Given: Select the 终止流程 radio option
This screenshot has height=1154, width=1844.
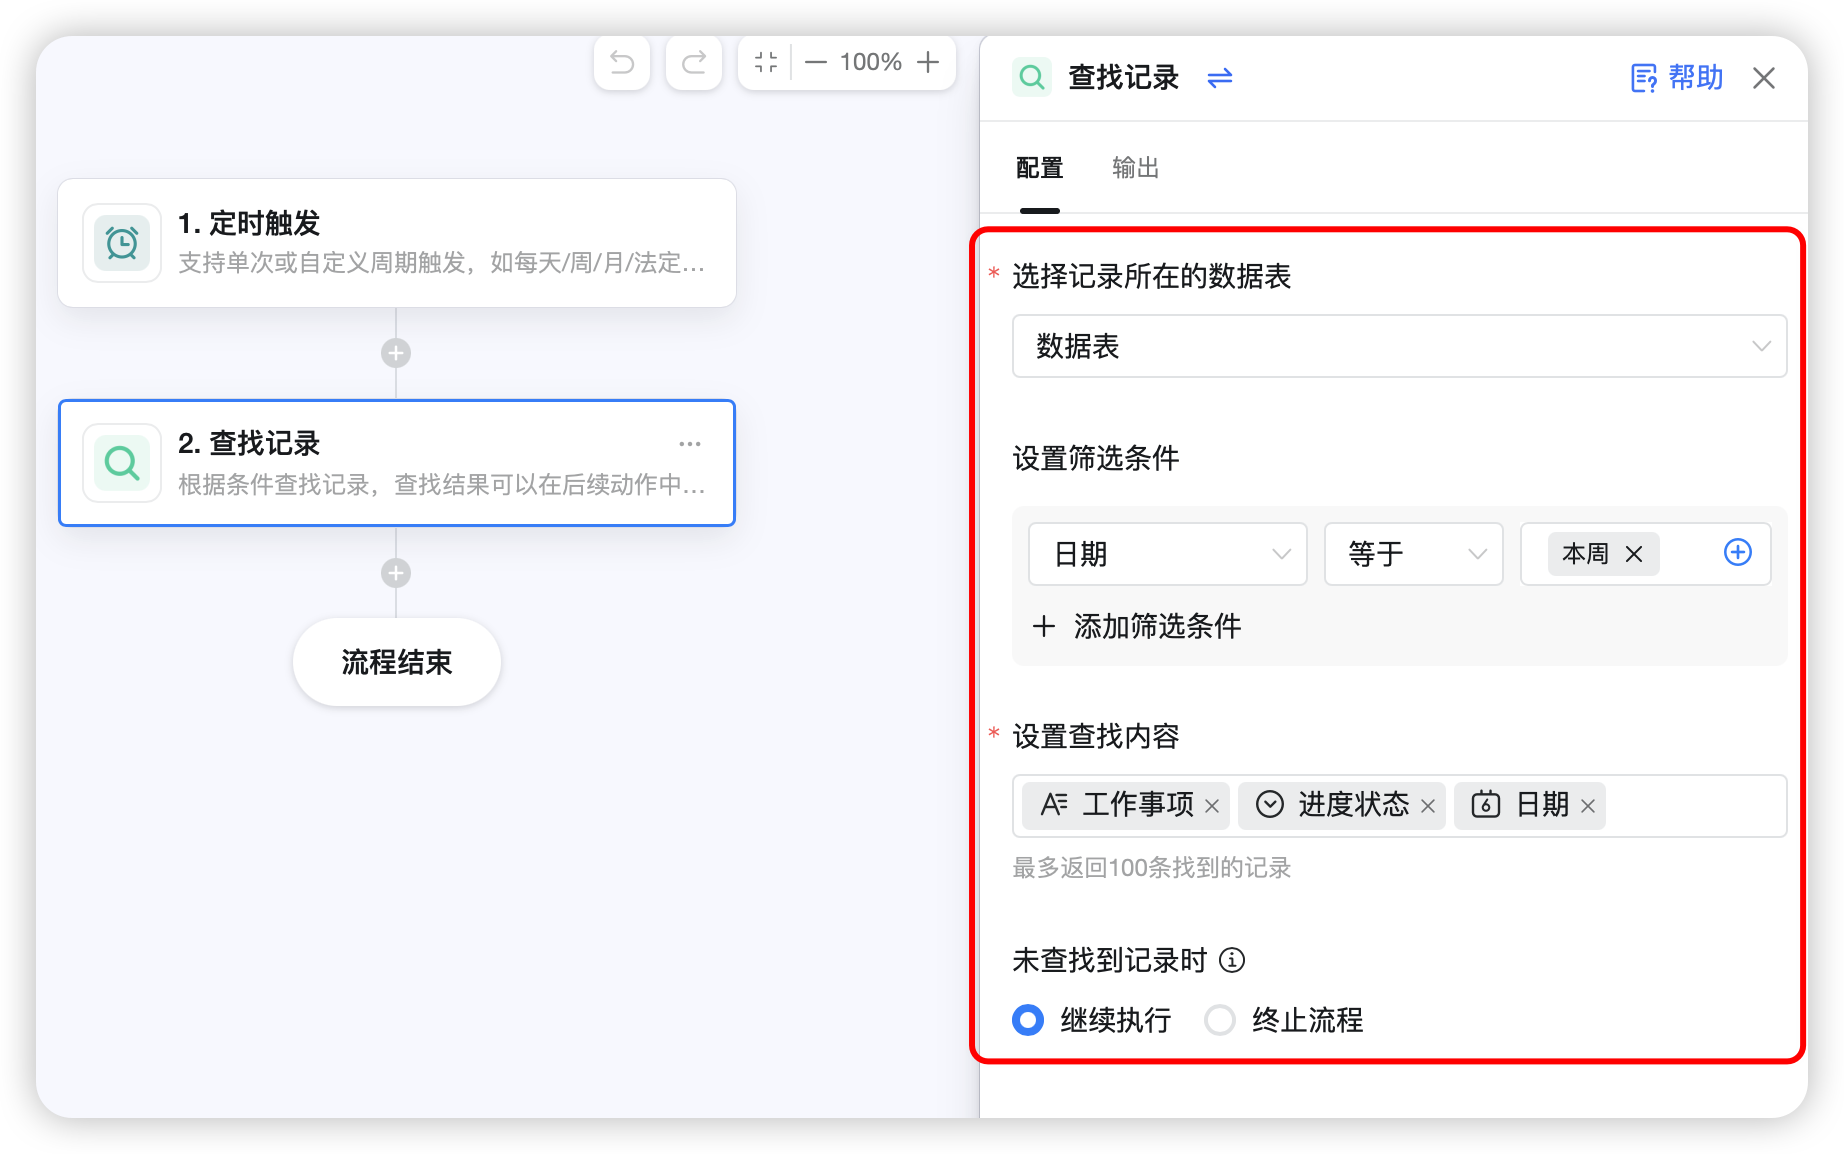Looking at the screenshot, I should (x=1220, y=1020).
